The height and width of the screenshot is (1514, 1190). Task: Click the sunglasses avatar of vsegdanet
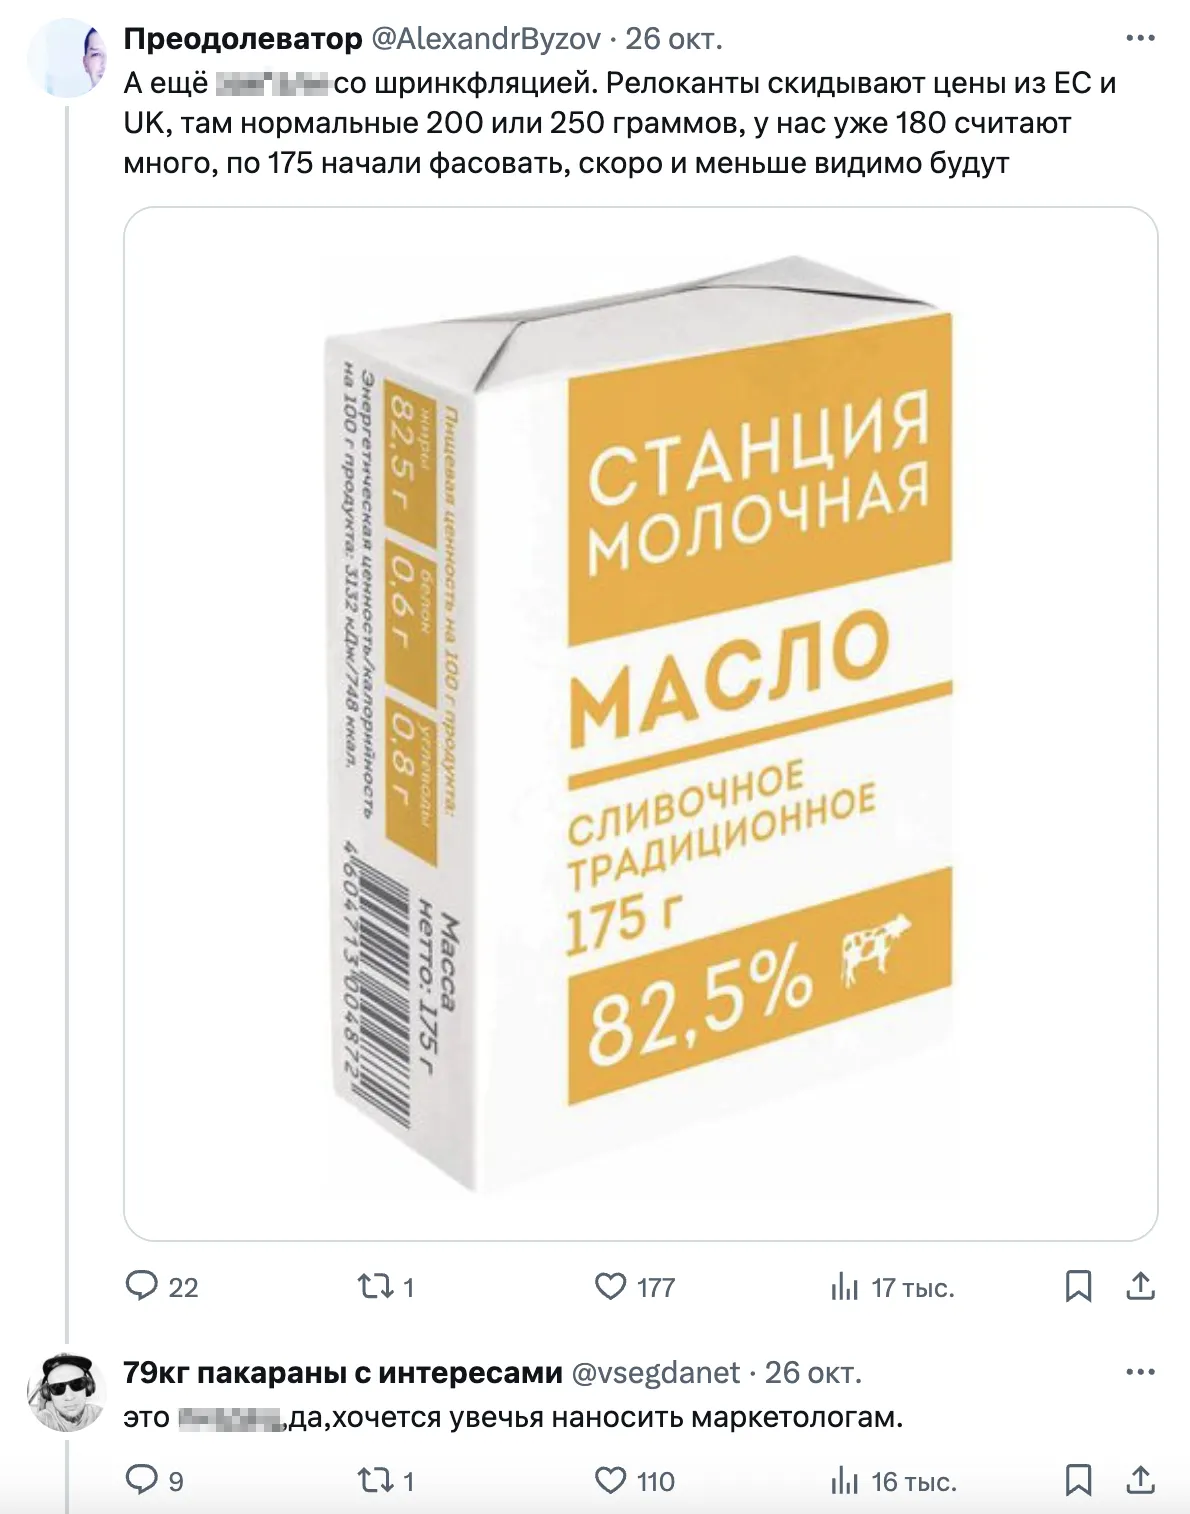coord(66,1392)
